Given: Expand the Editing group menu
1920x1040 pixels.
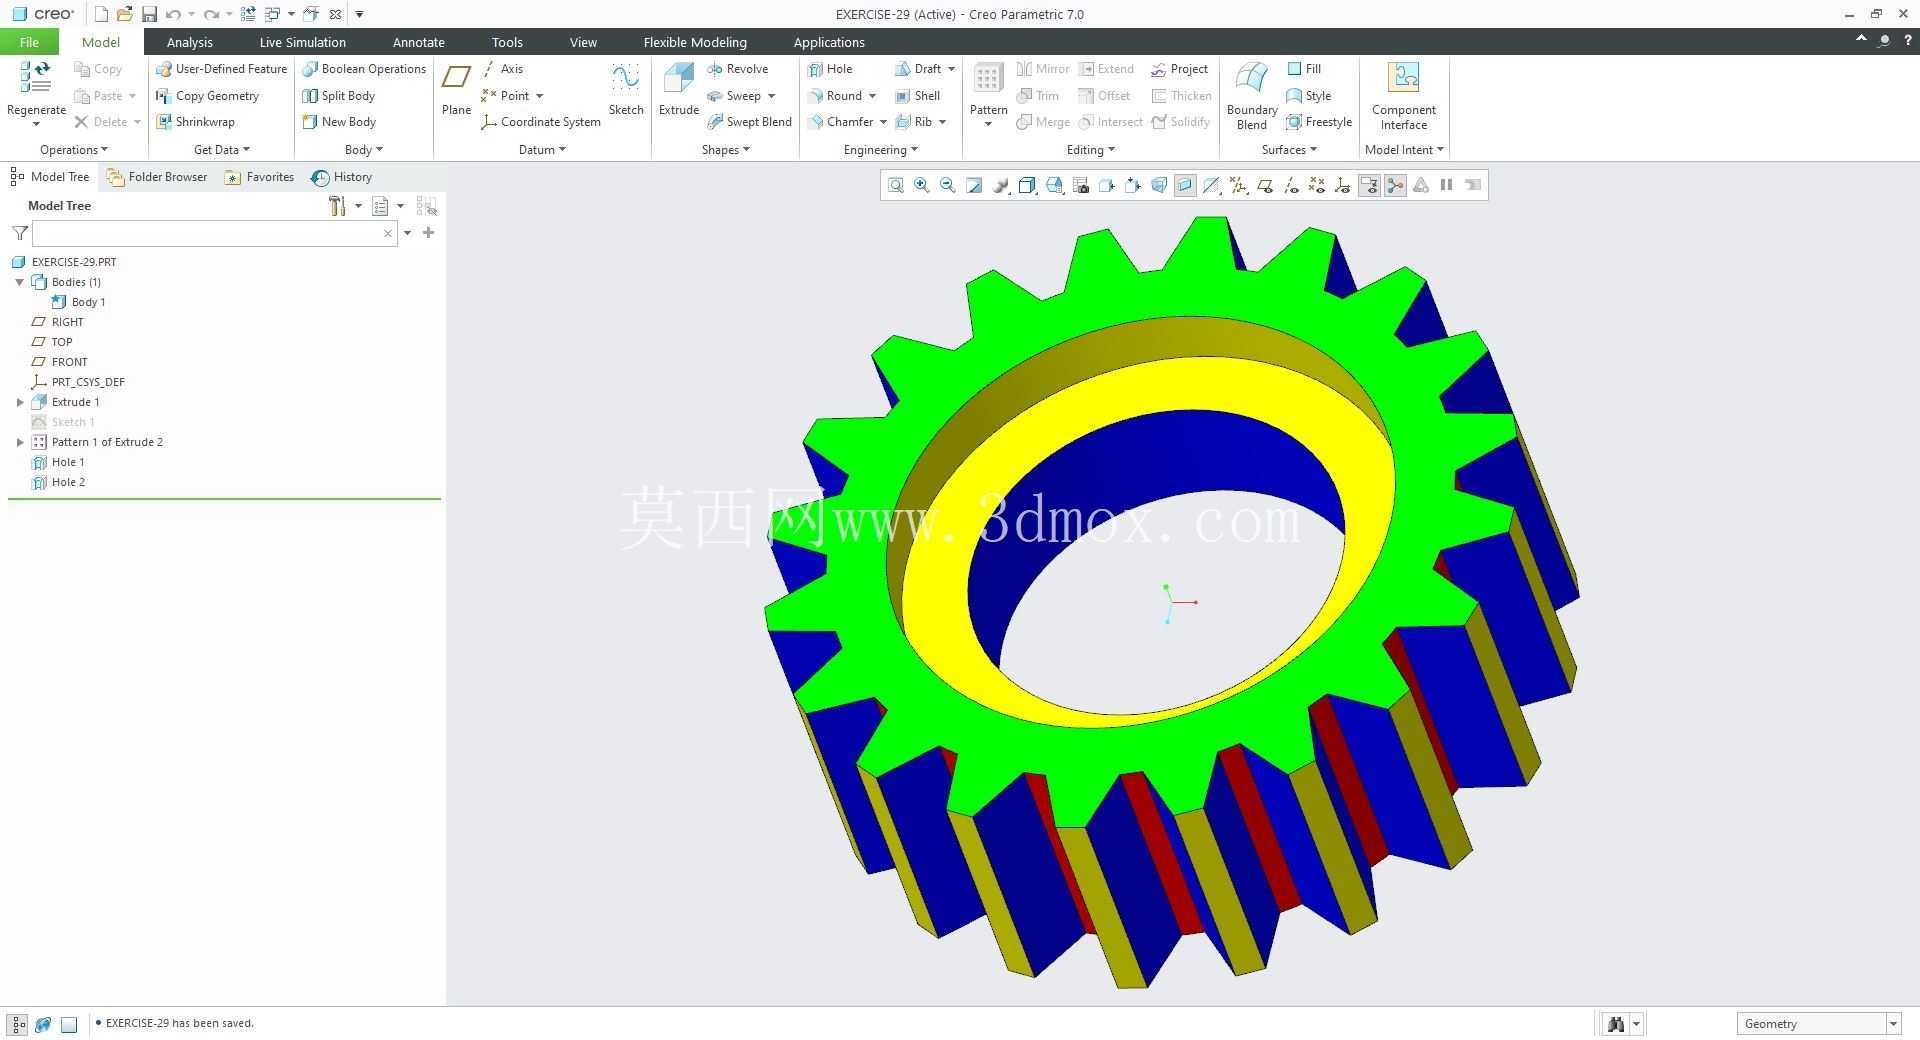Looking at the screenshot, I should coord(1090,150).
